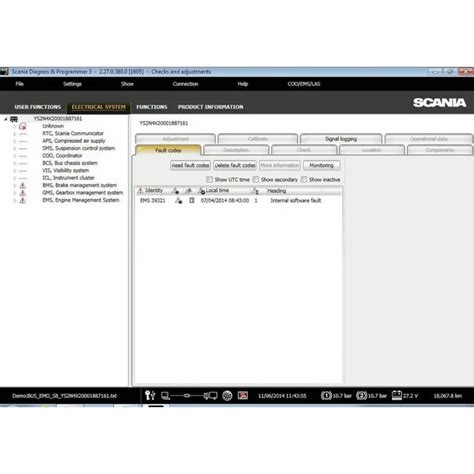
Task: Click the warning triangle beside BMS, Brake management system
Action: [x=23, y=185]
